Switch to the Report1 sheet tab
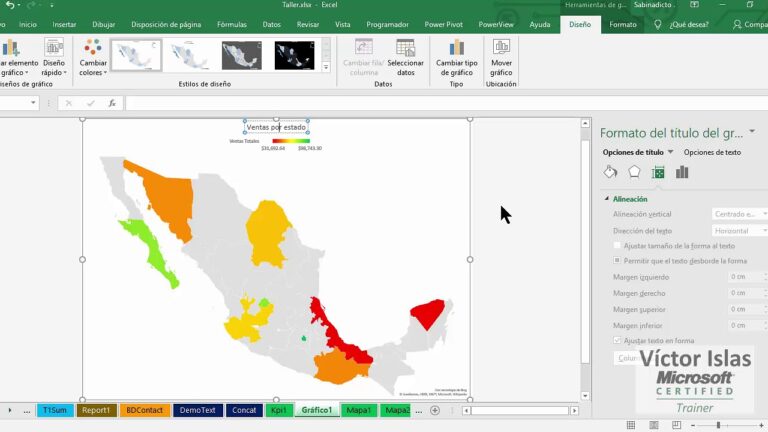 (96, 410)
